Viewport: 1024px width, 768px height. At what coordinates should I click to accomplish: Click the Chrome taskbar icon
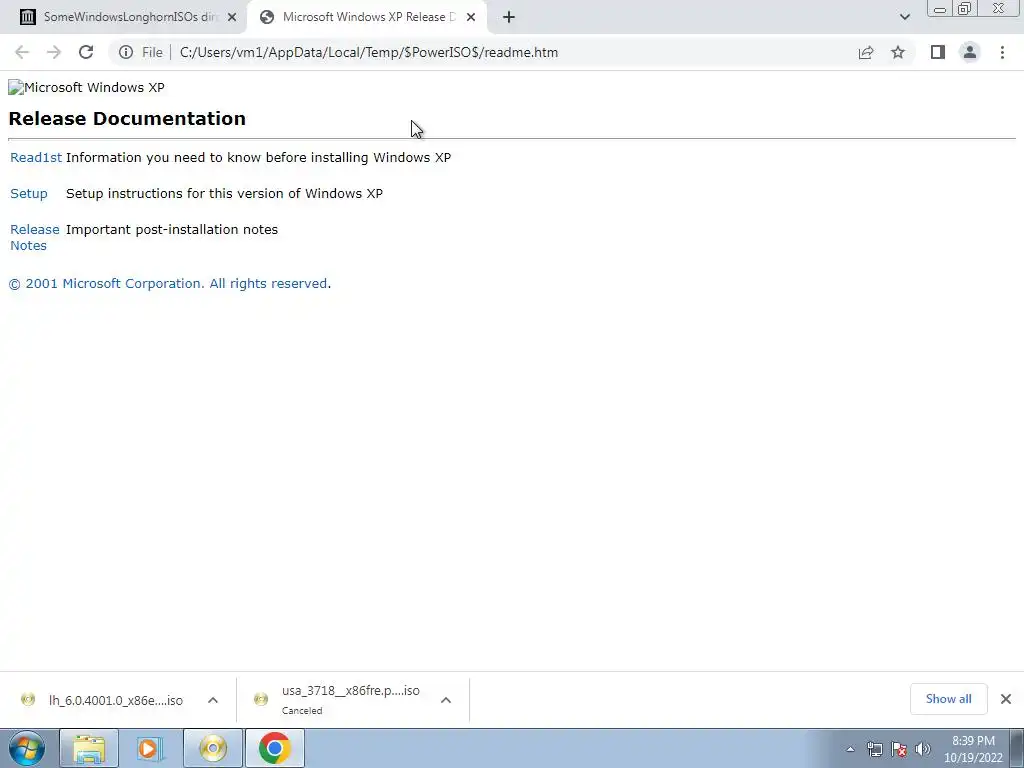[x=275, y=748]
